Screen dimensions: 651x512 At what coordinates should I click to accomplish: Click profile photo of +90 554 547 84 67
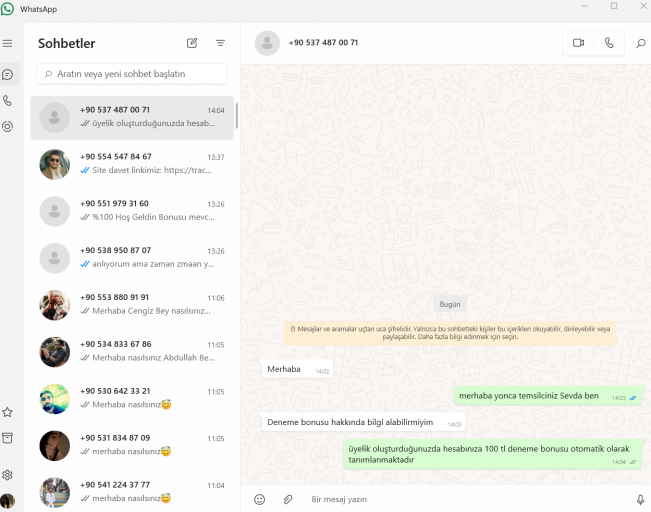coord(54,164)
